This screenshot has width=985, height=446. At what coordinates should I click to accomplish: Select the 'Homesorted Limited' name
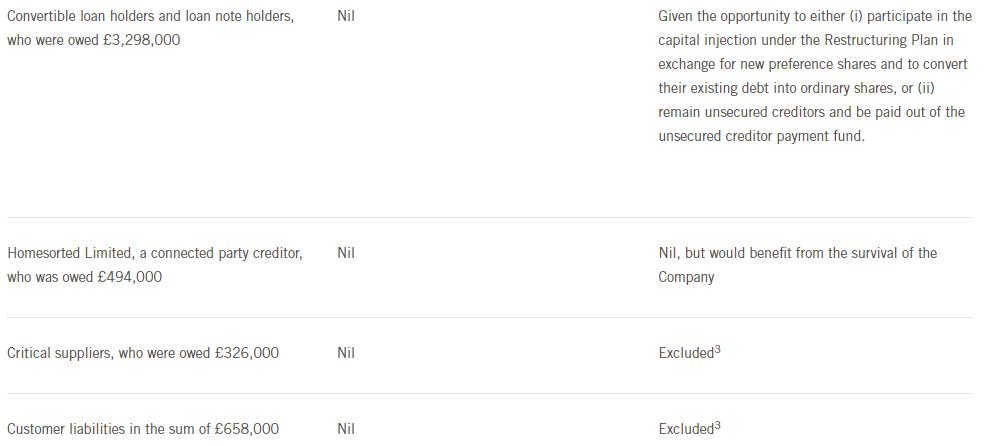point(66,253)
